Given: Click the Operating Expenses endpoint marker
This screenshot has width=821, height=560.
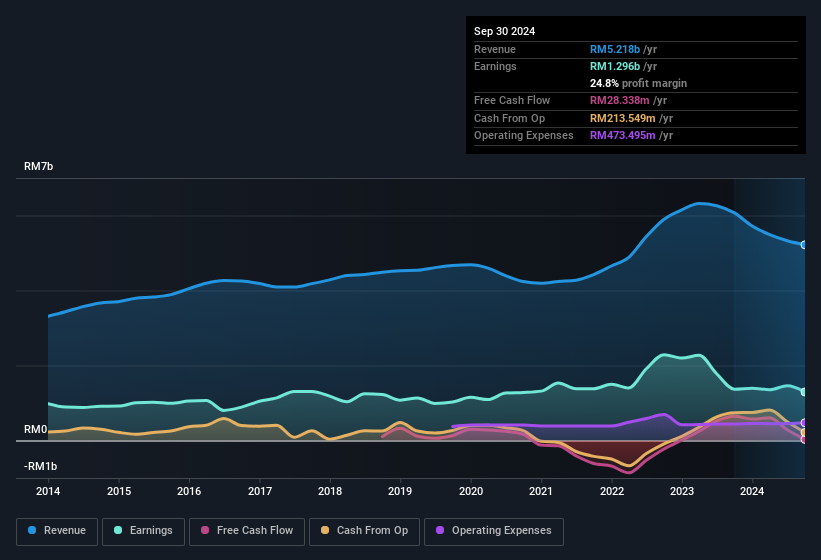Looking at the screenshot, I should (x=803, y=423).
